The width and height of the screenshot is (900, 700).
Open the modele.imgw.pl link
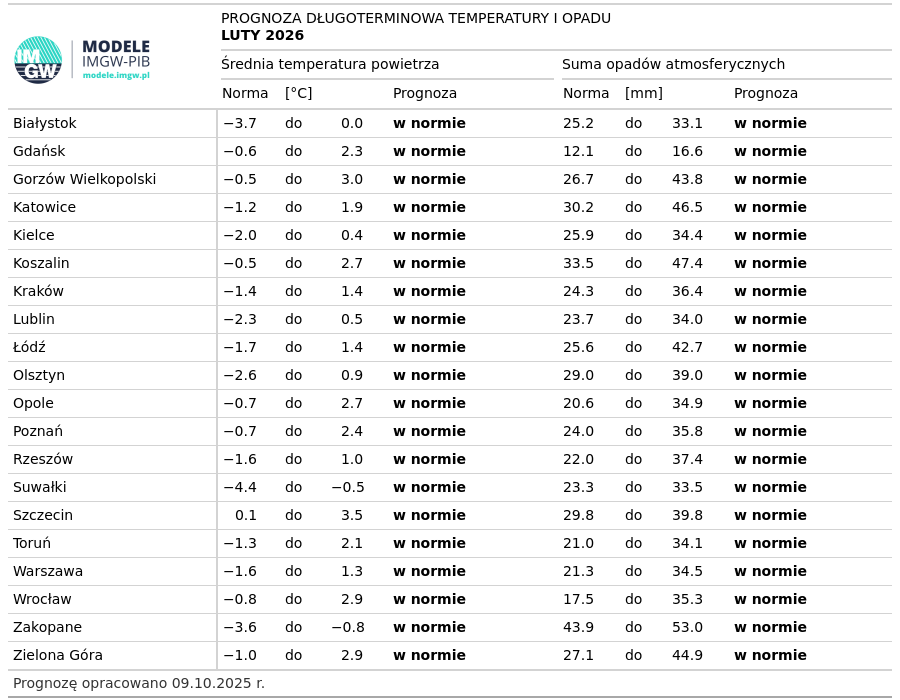click(116, 76)
